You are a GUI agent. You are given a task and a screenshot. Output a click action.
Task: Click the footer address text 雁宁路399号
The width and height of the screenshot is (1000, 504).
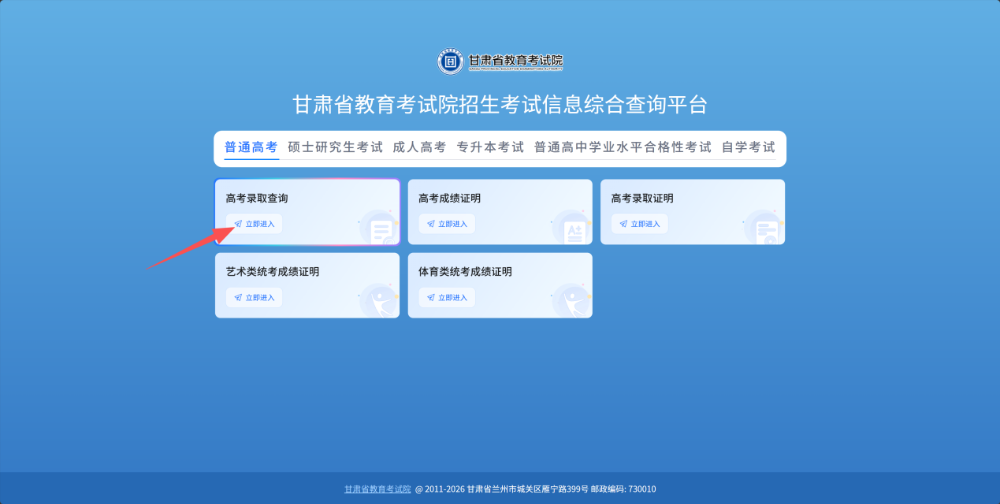pos(564,489)
